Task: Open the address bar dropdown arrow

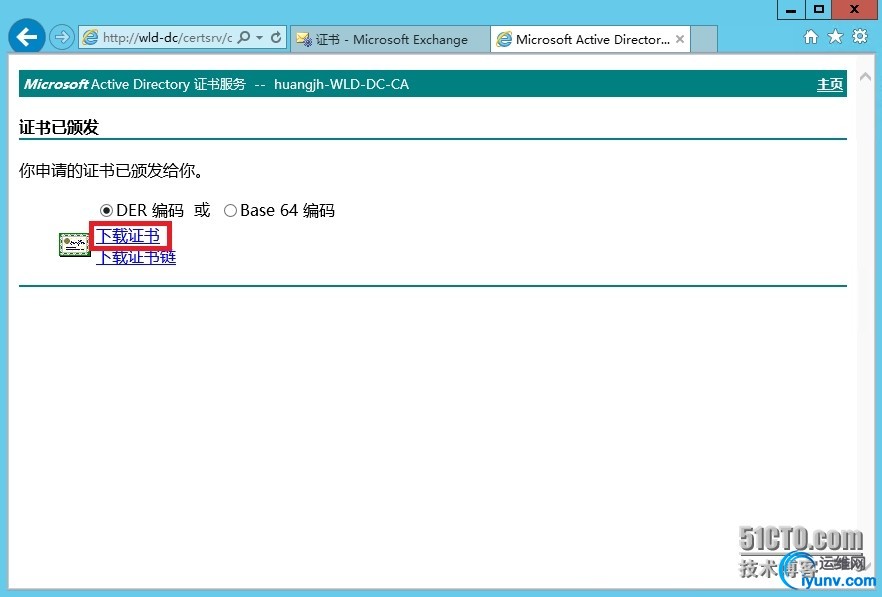Action: click(x=259, y=38)
